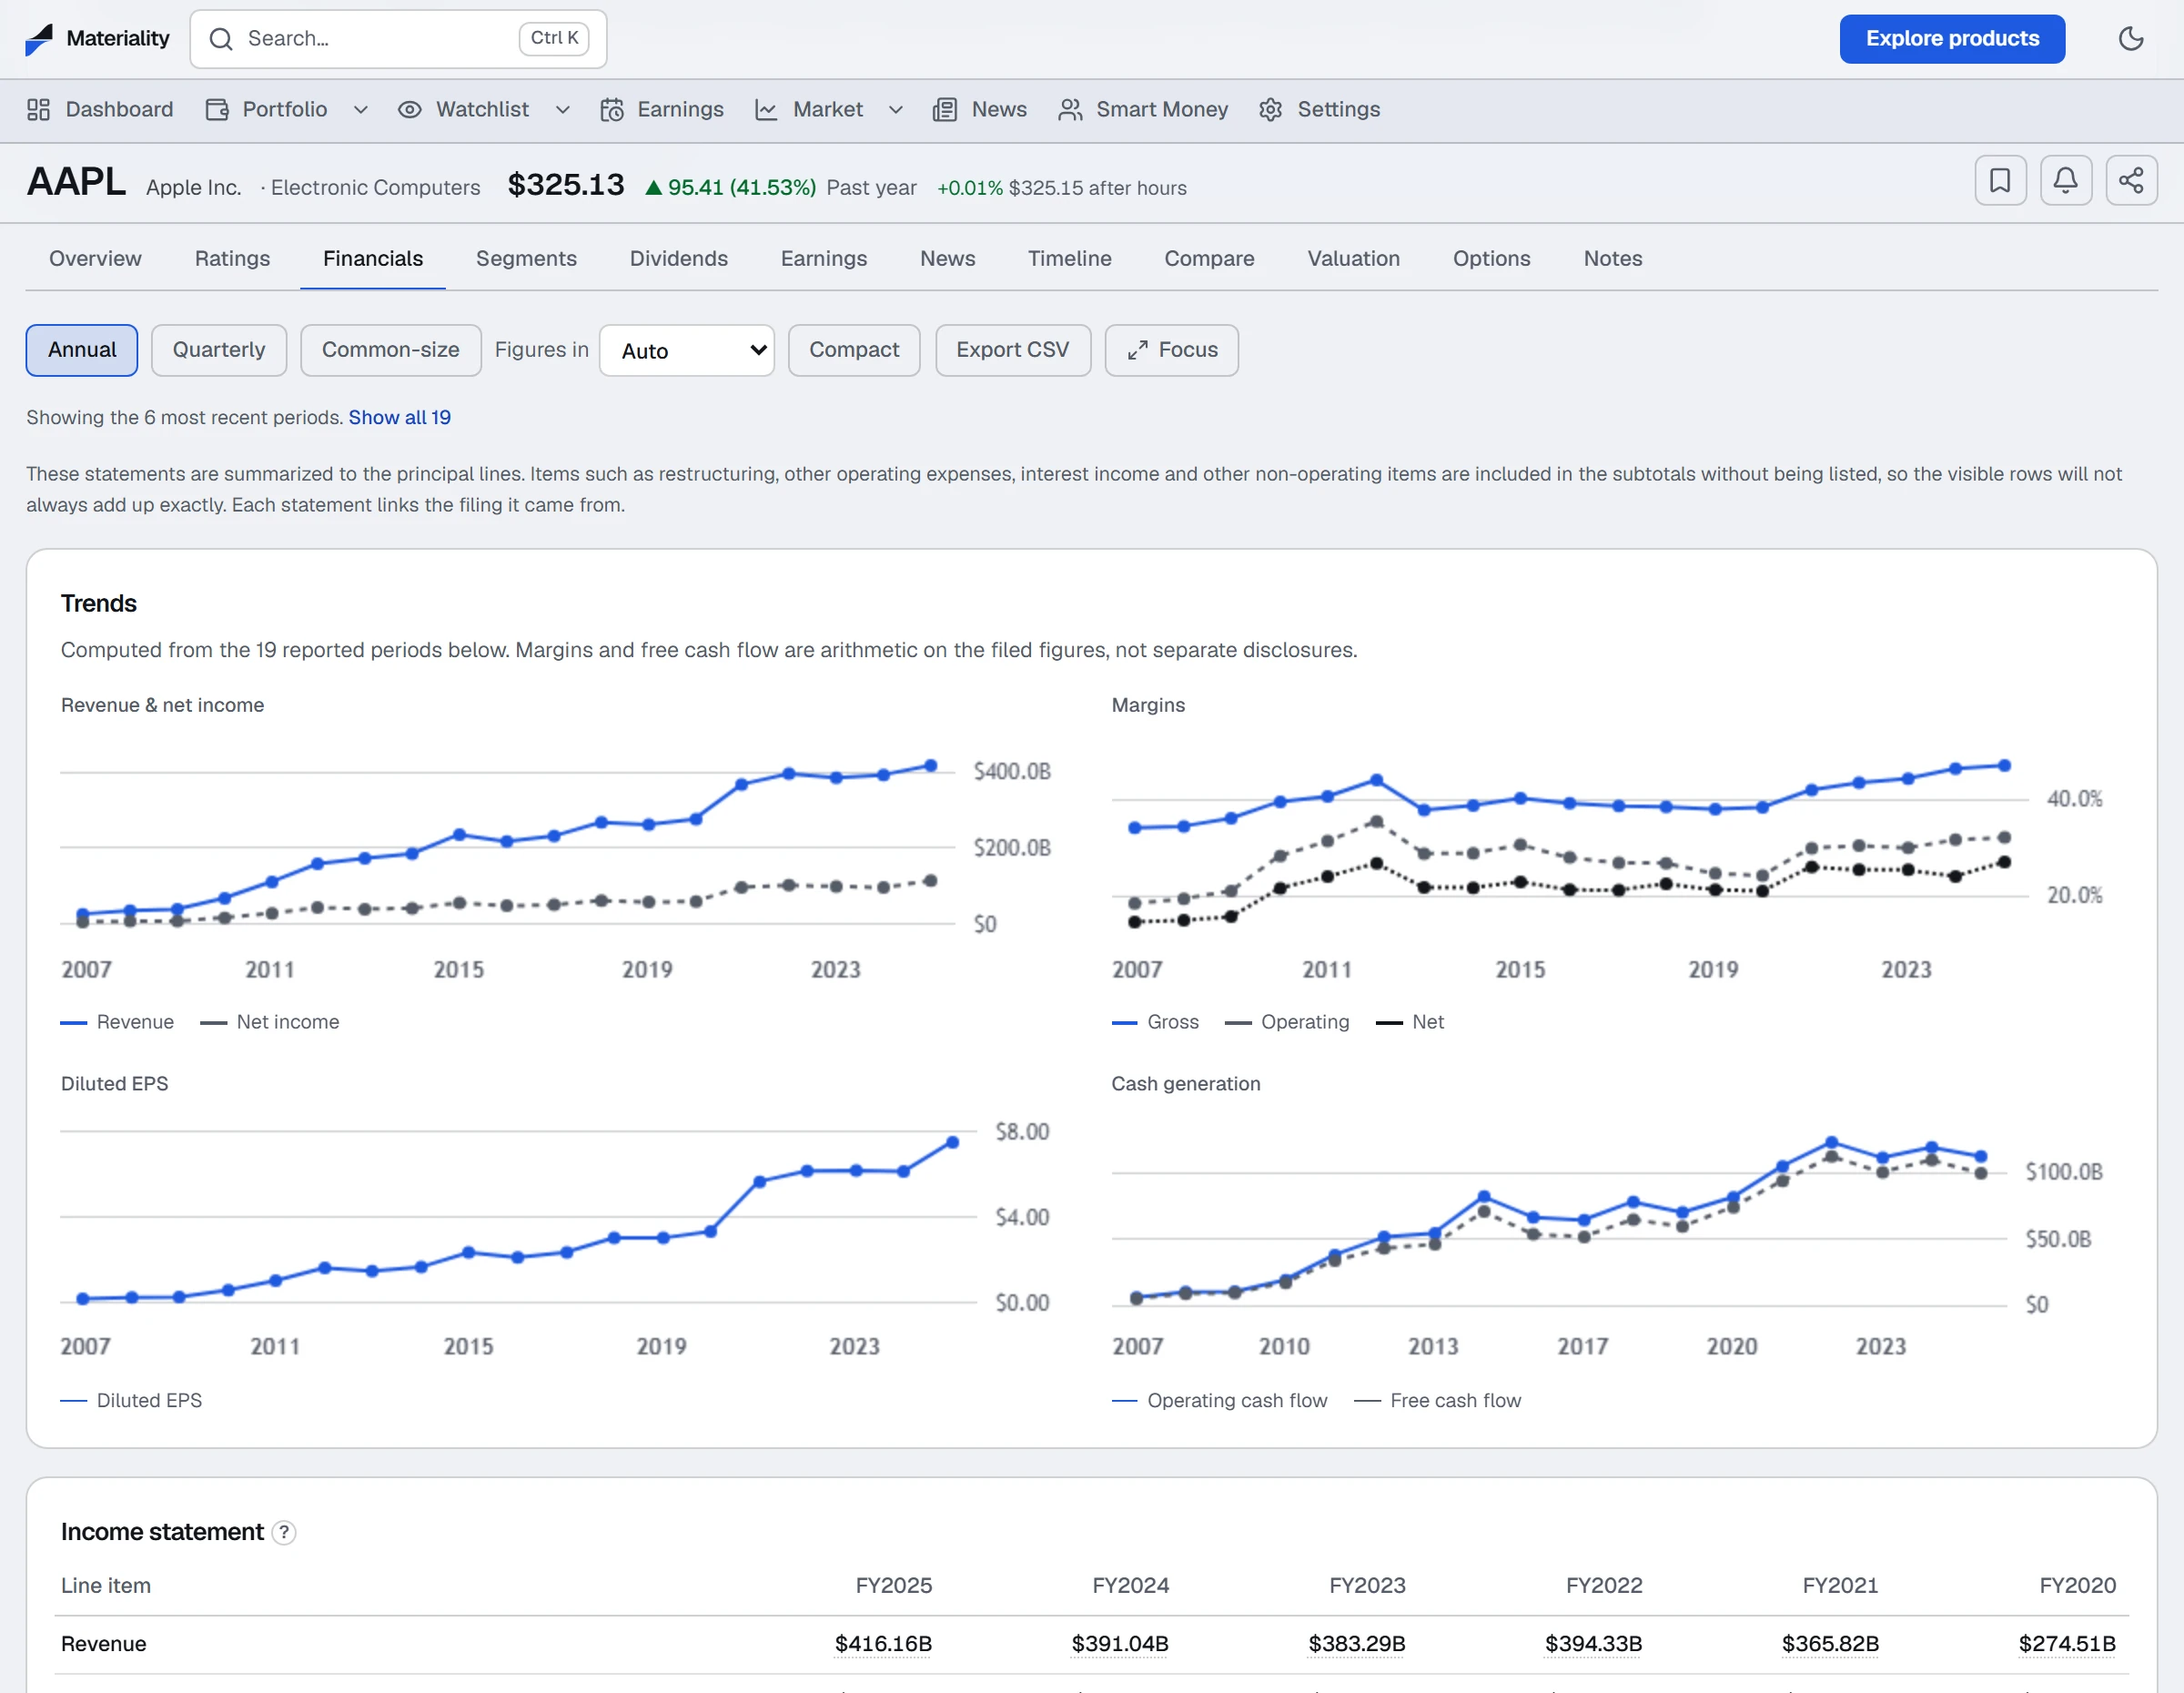Open the stock Earnings tab

(x=824, y=258)
